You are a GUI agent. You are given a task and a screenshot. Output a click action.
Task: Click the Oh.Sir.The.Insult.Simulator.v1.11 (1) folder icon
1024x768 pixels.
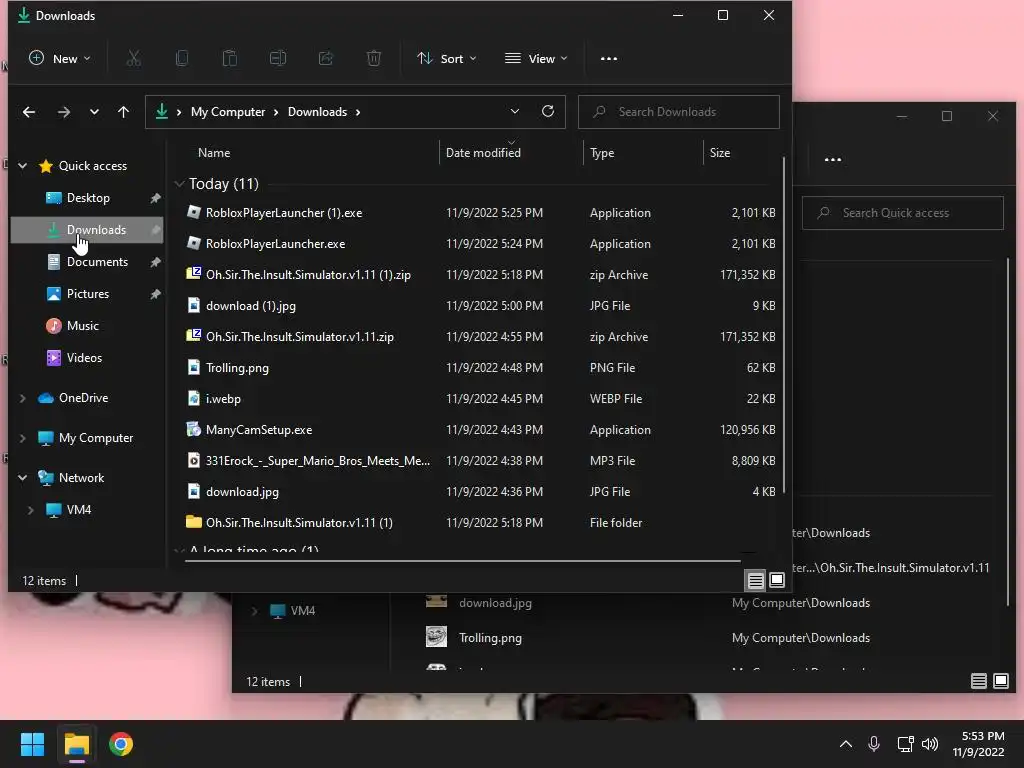tap(193, 522)
